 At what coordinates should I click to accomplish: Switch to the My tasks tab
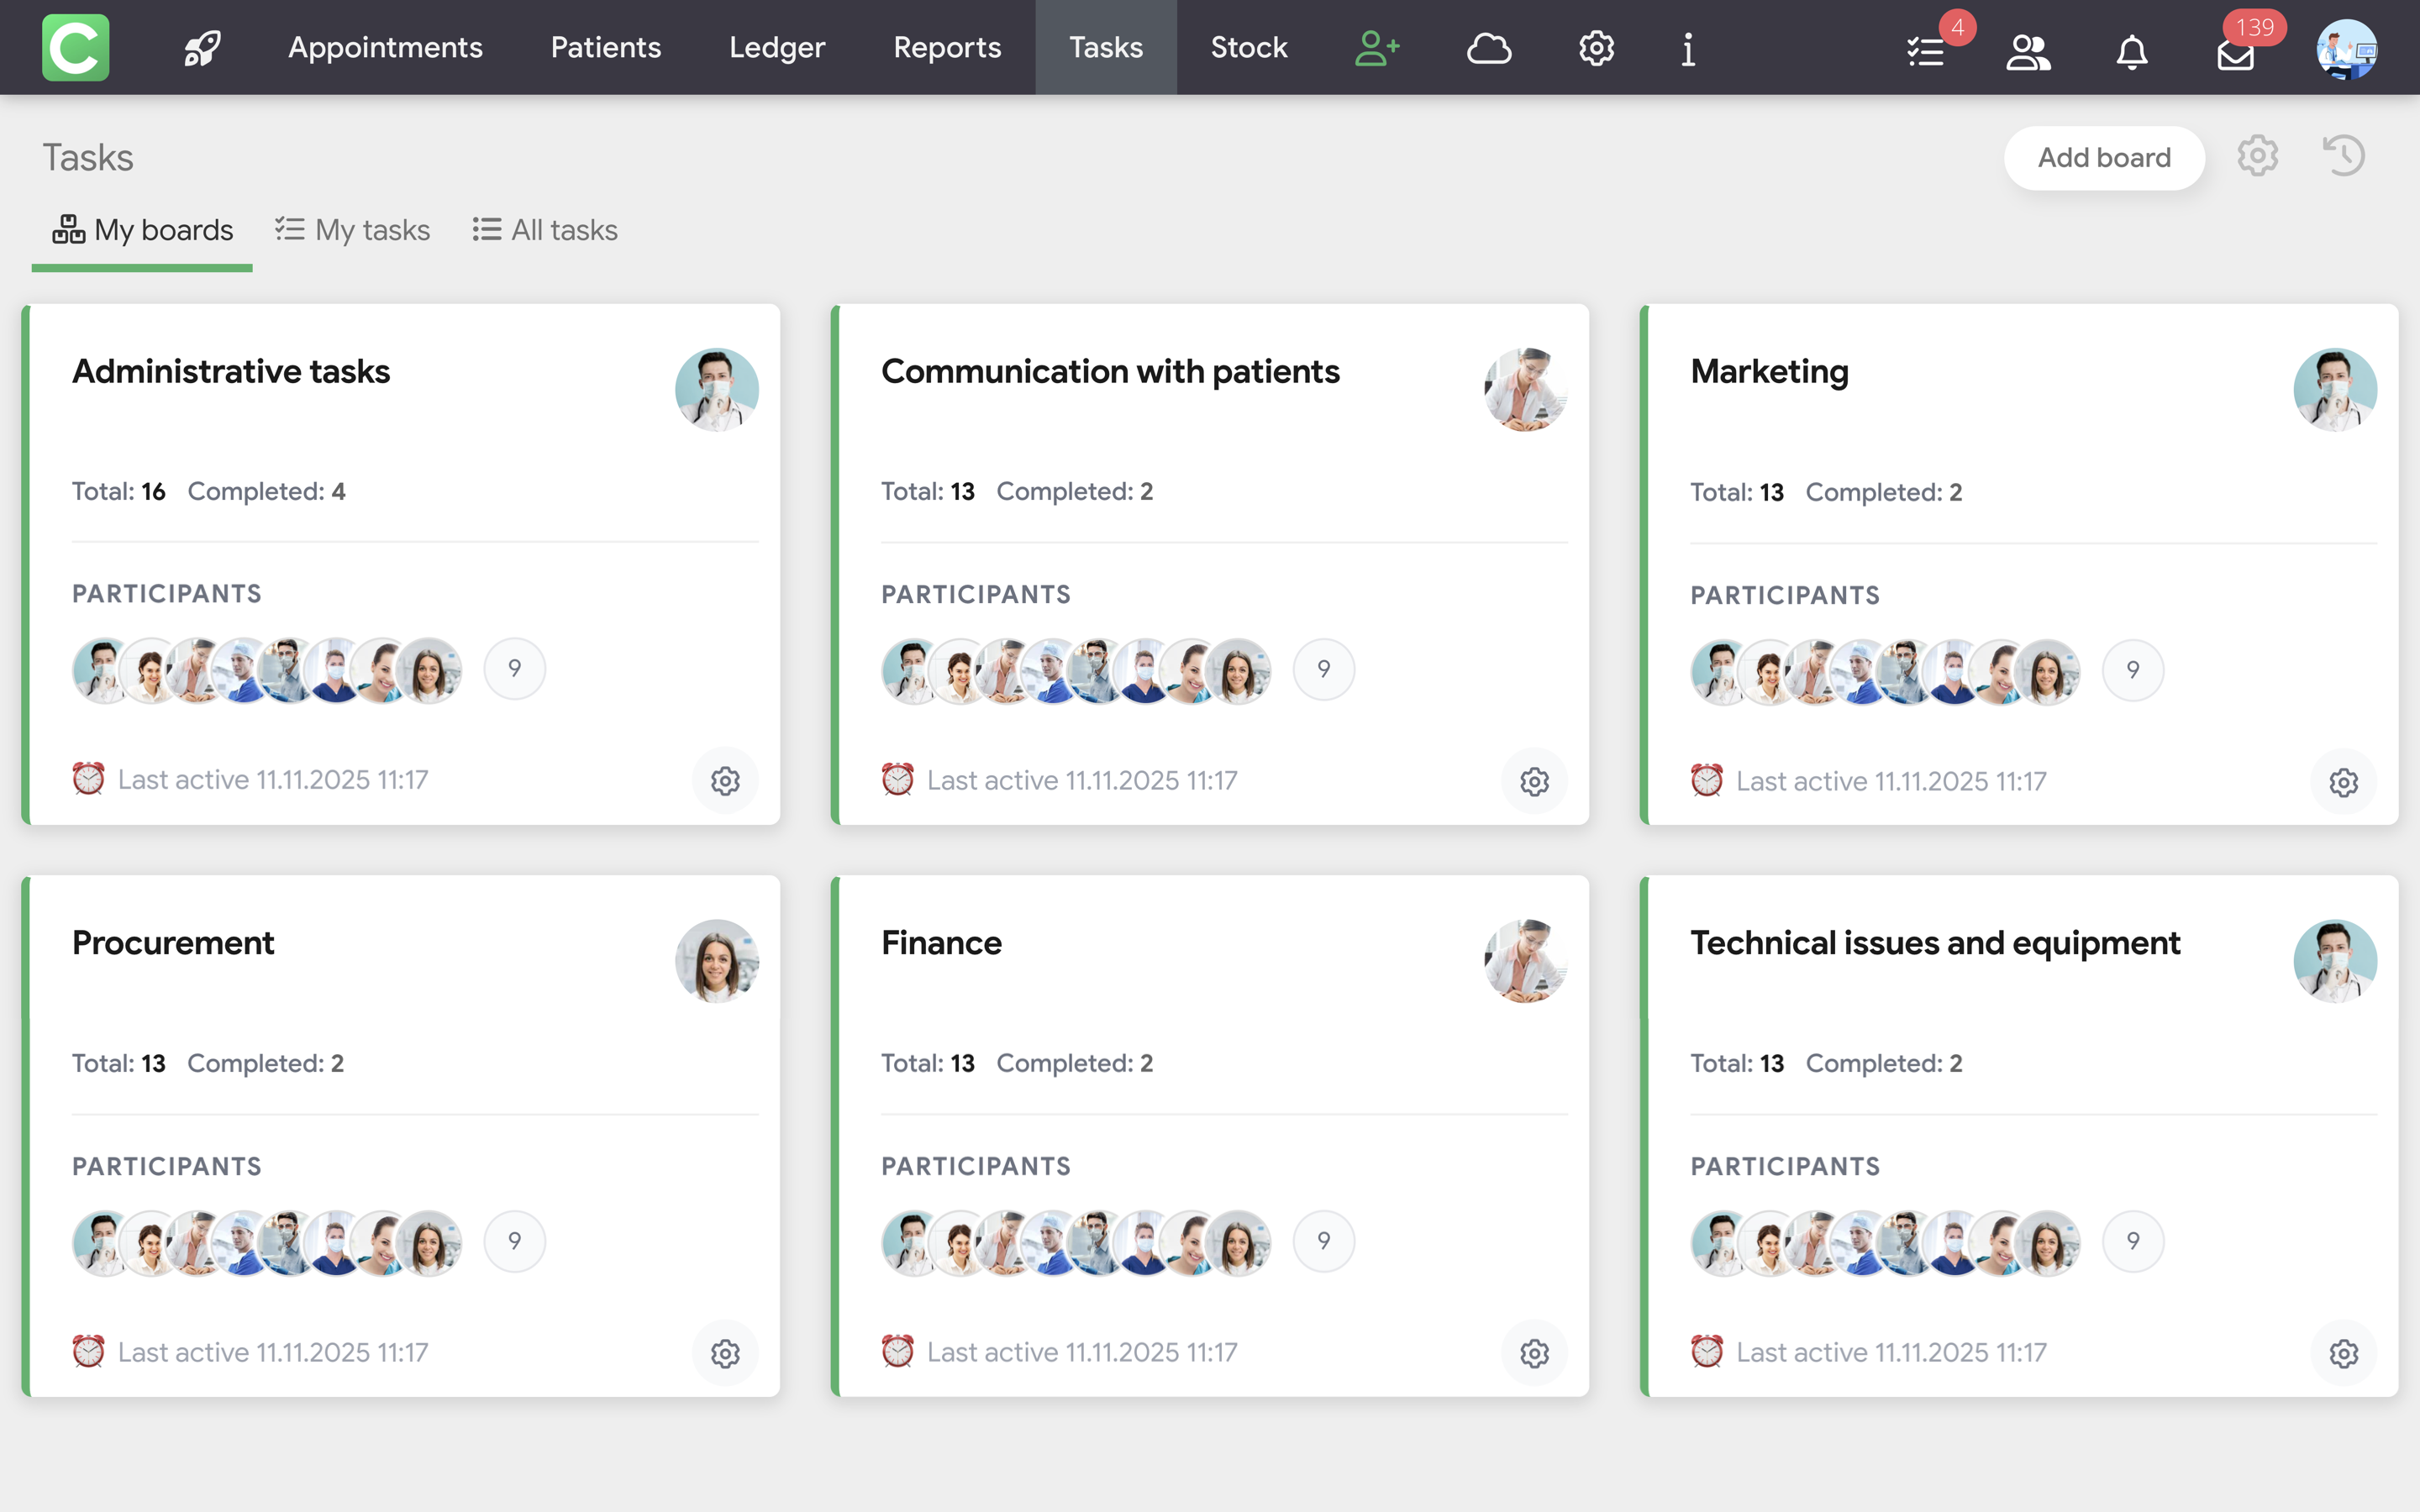pyautogui.click(x=353, y=230)
